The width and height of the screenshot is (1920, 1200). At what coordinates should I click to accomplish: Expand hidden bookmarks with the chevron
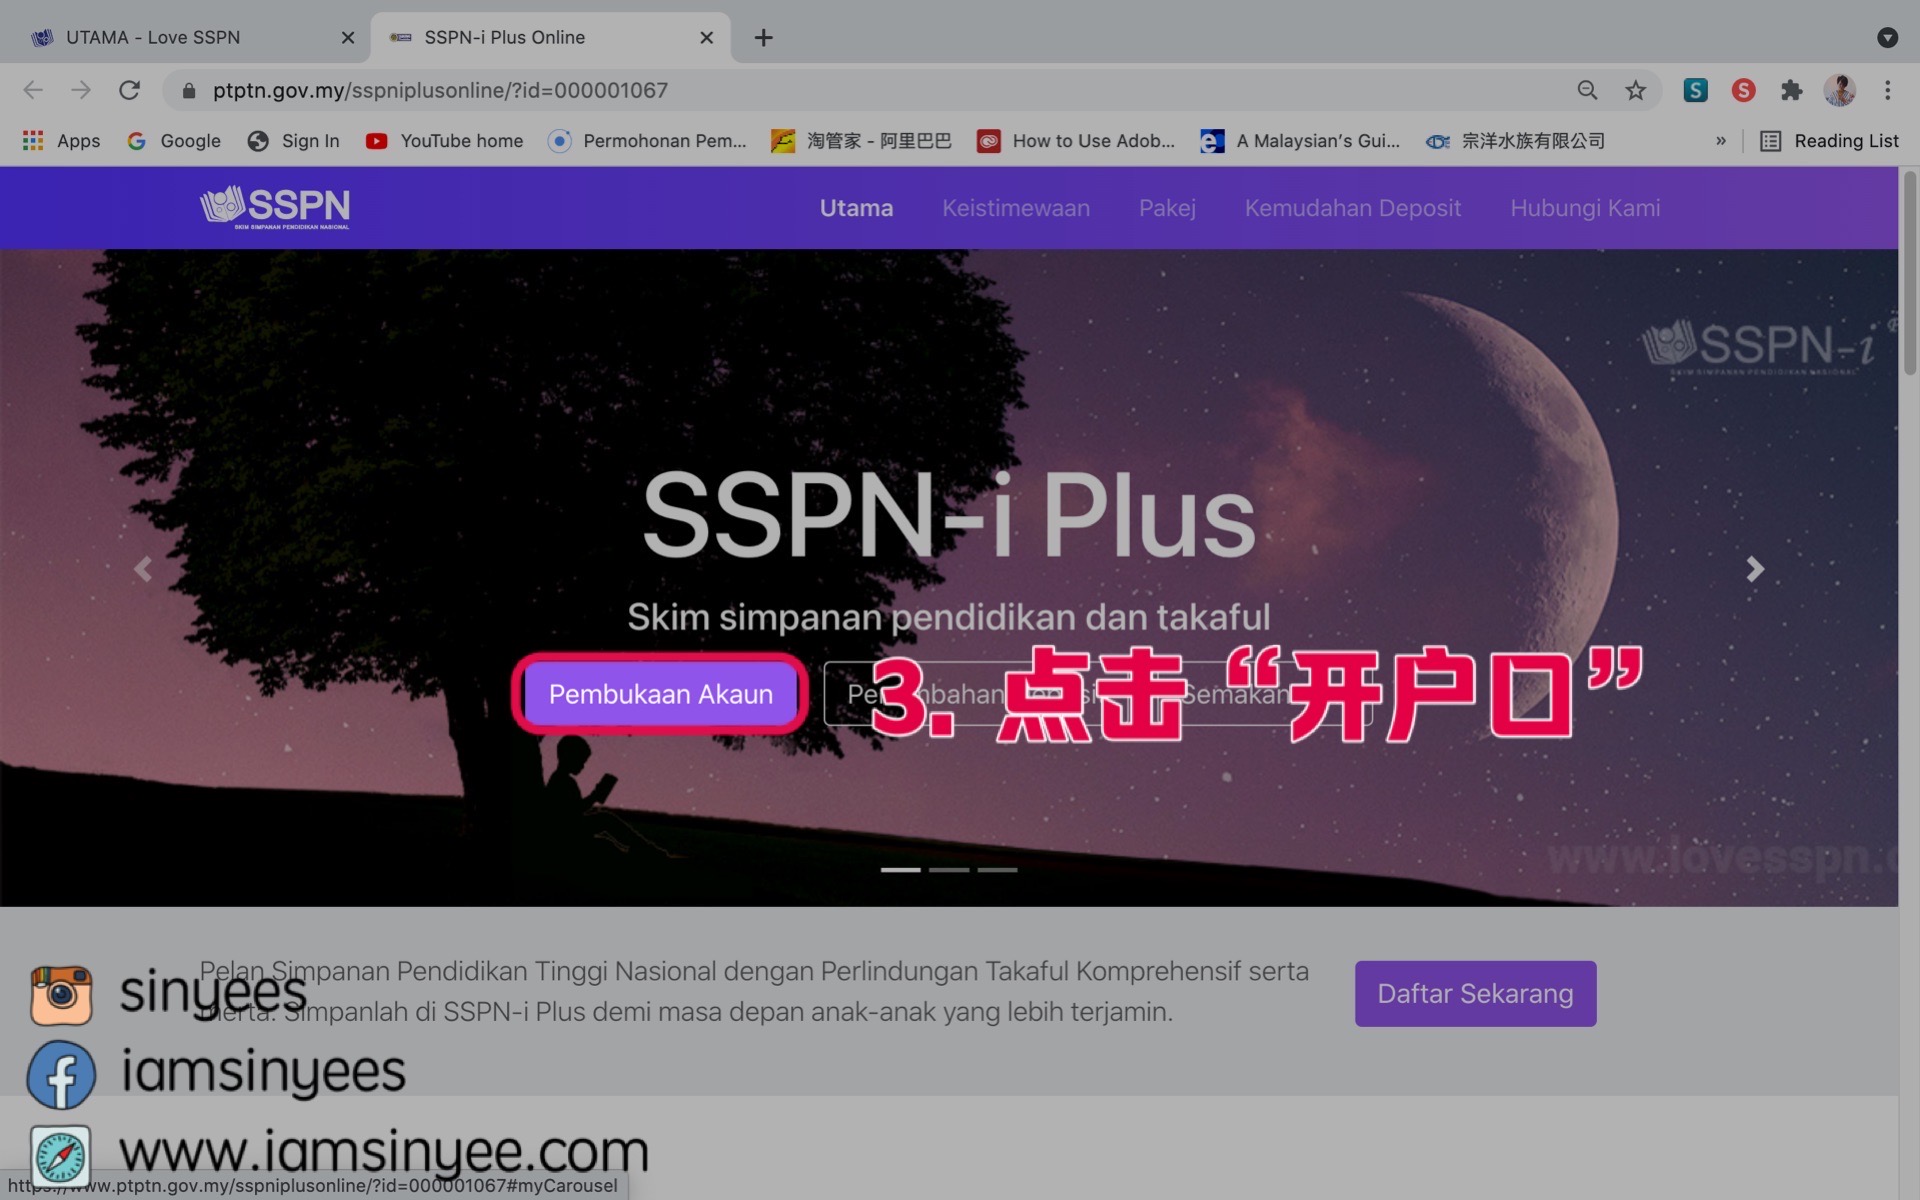point(1720,141)
